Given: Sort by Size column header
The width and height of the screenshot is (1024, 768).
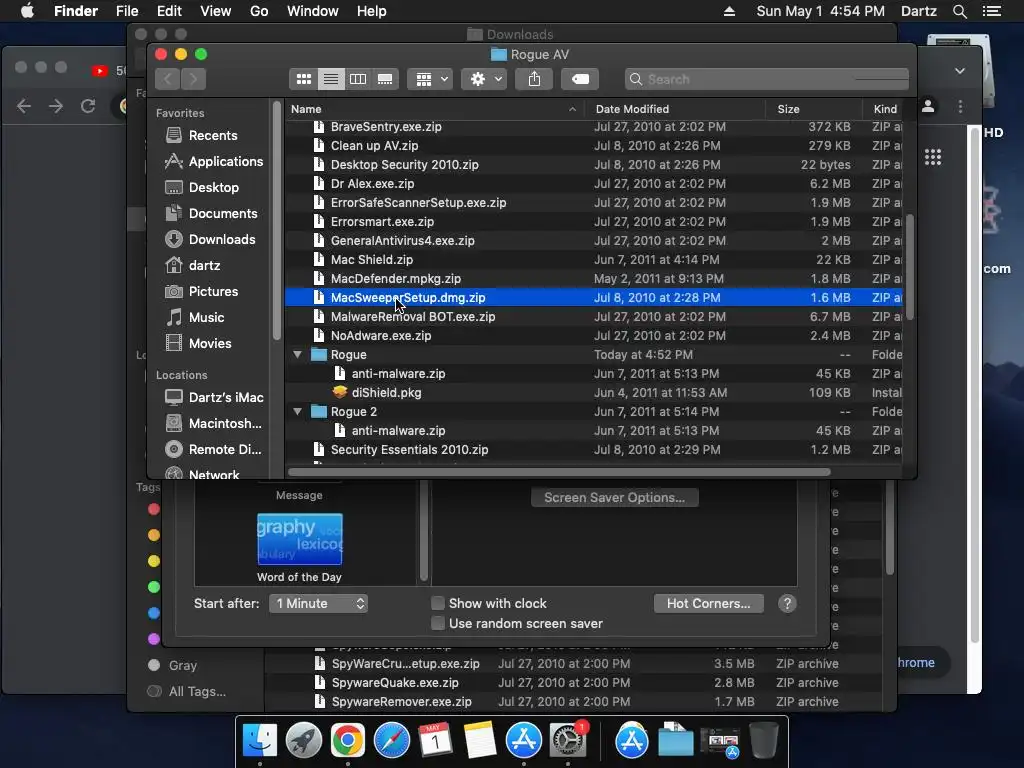Looking at the screenshot, I should [814, 109].
